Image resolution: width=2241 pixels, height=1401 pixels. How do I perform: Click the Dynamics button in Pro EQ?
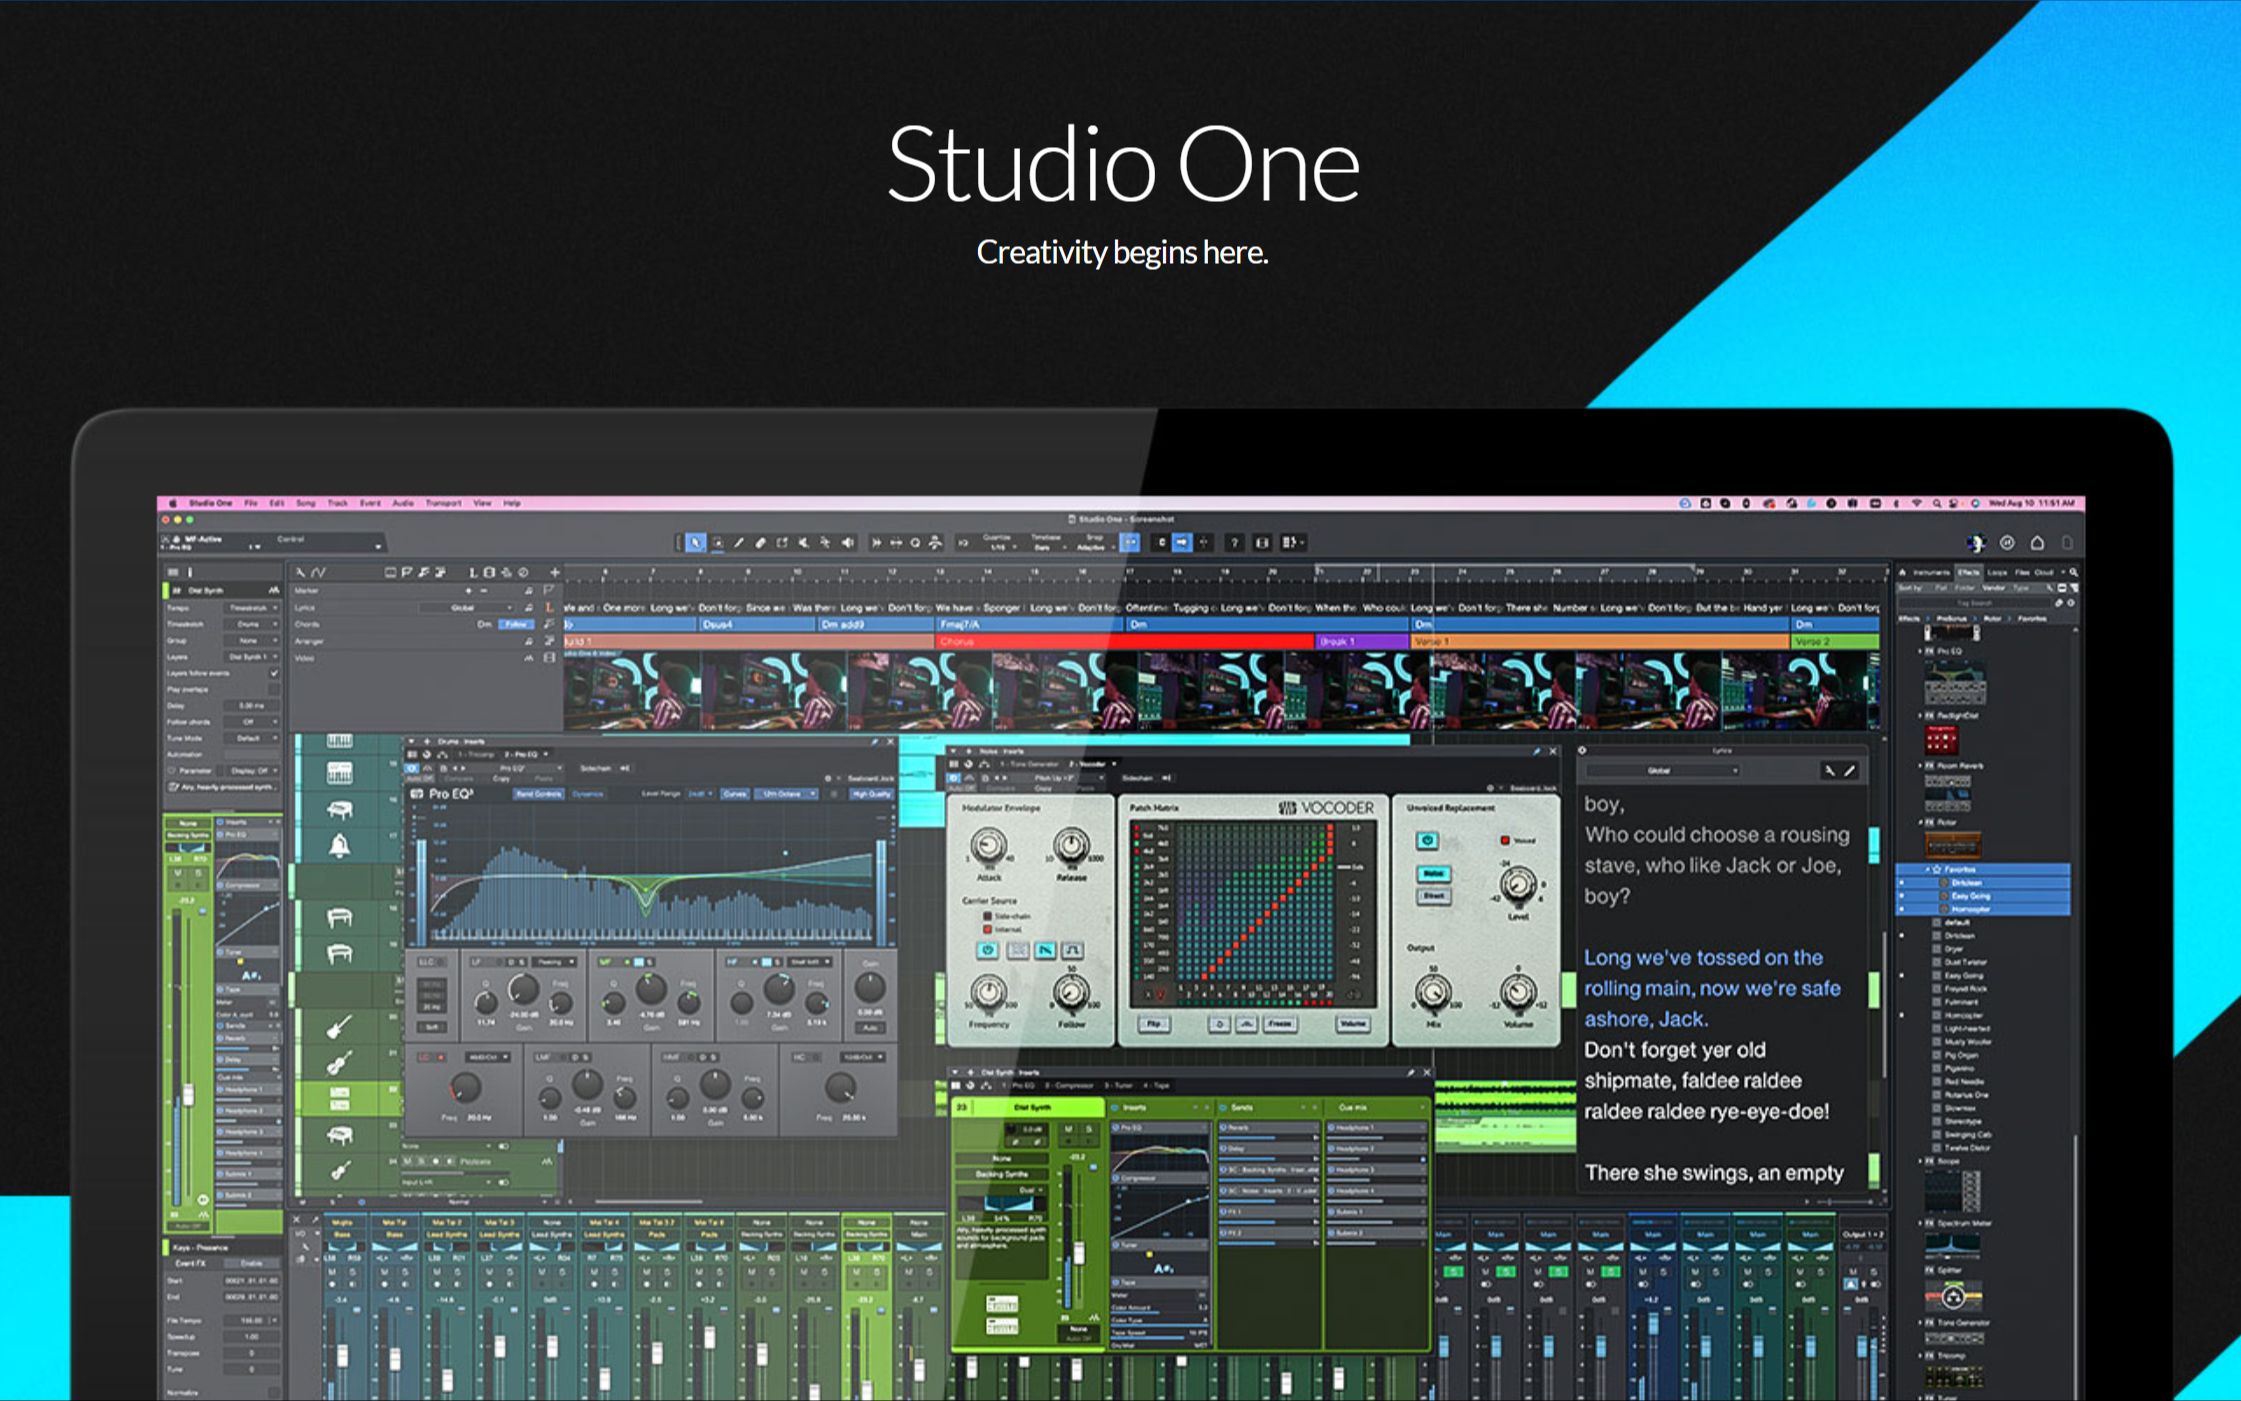pos(588,794)
